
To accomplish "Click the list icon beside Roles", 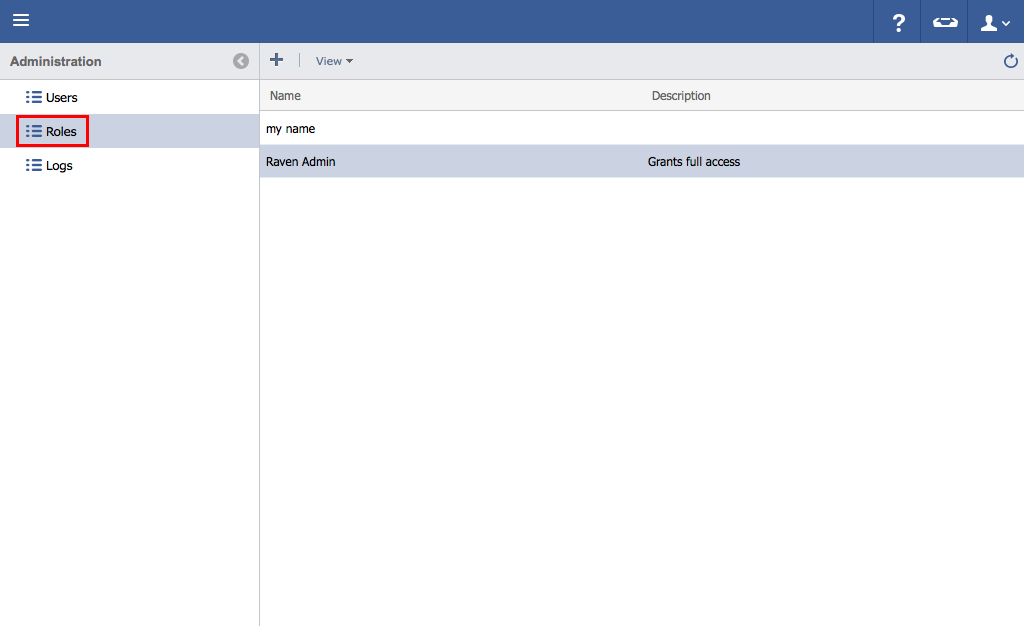I will coord(33,132).
